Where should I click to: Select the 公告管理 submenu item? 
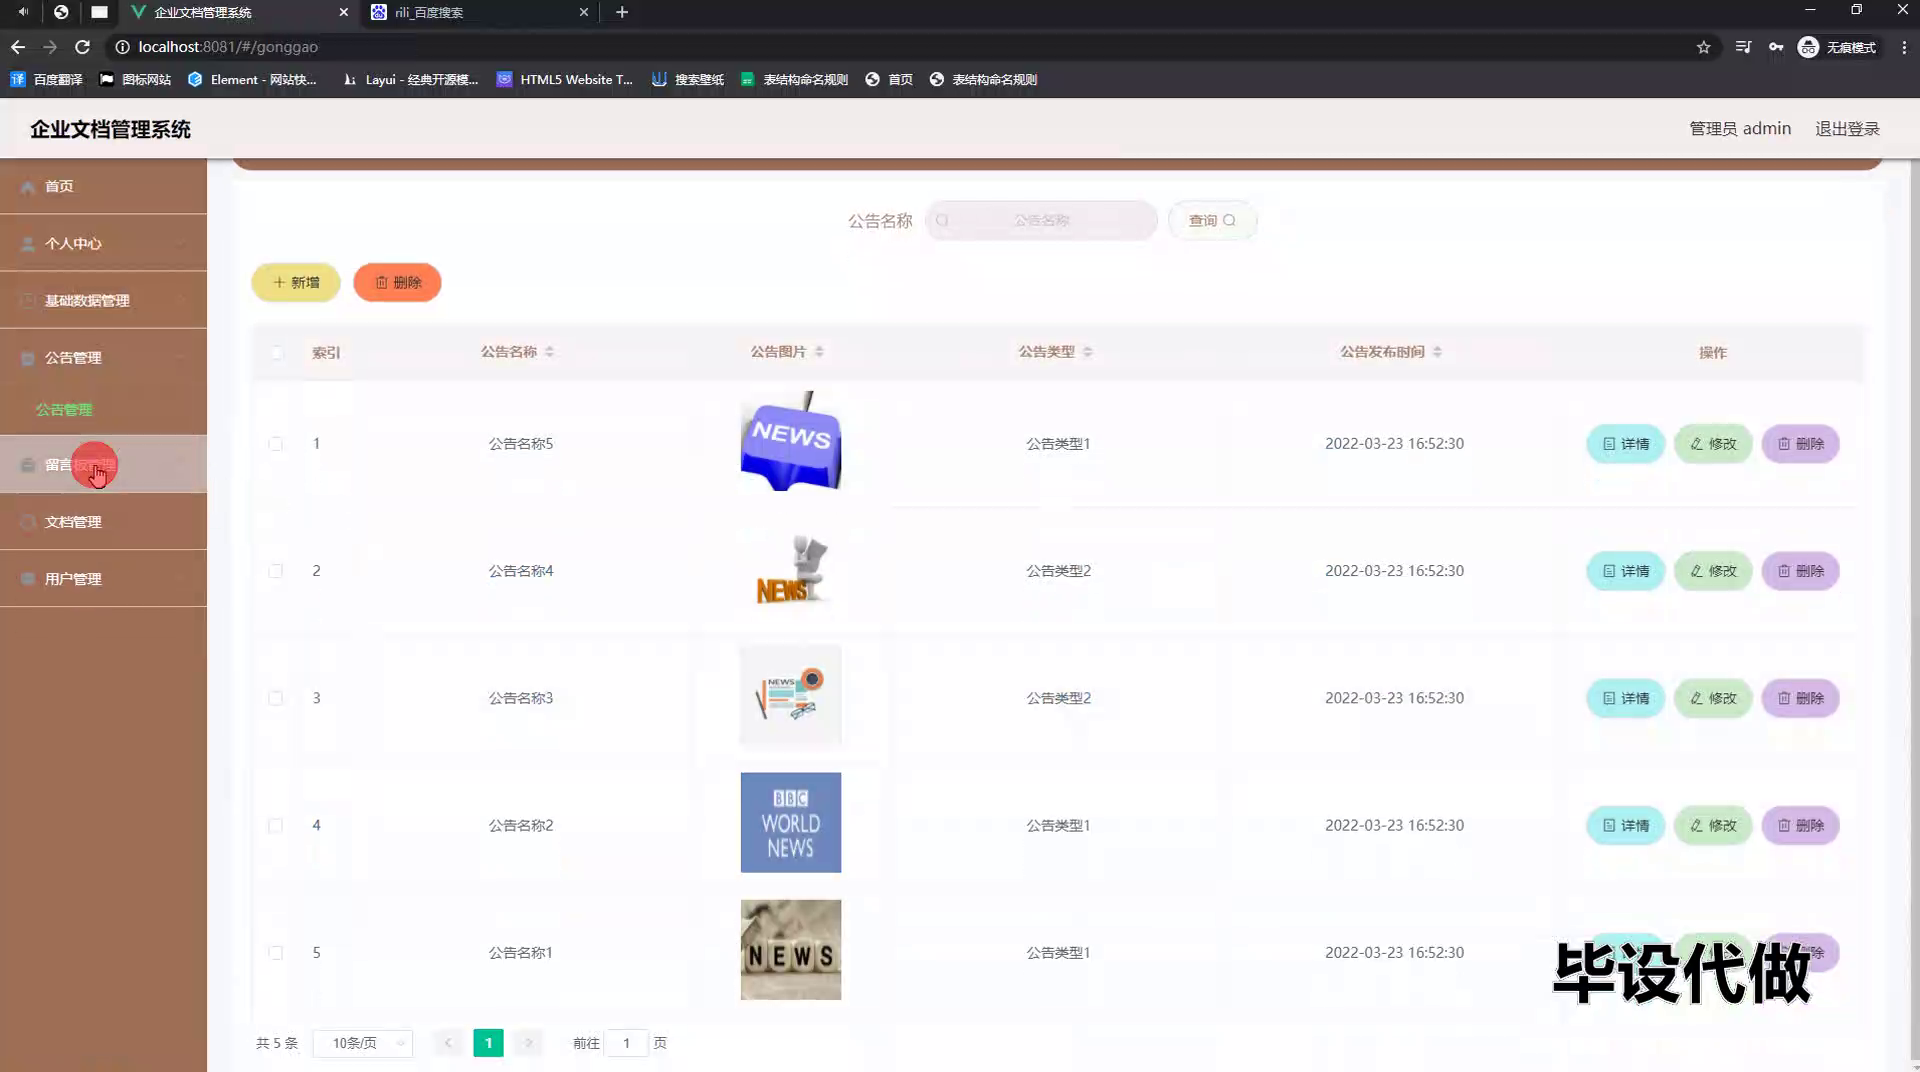point(64,410)
